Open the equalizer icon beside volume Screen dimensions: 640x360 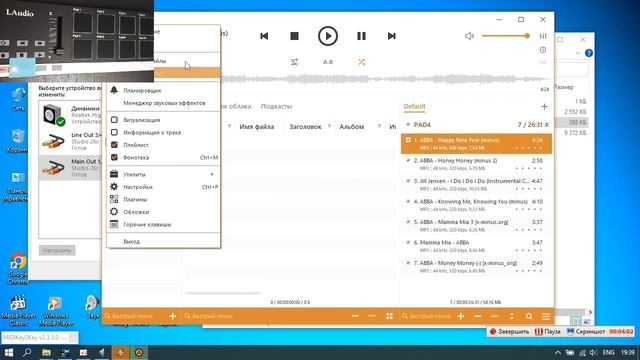543,36
